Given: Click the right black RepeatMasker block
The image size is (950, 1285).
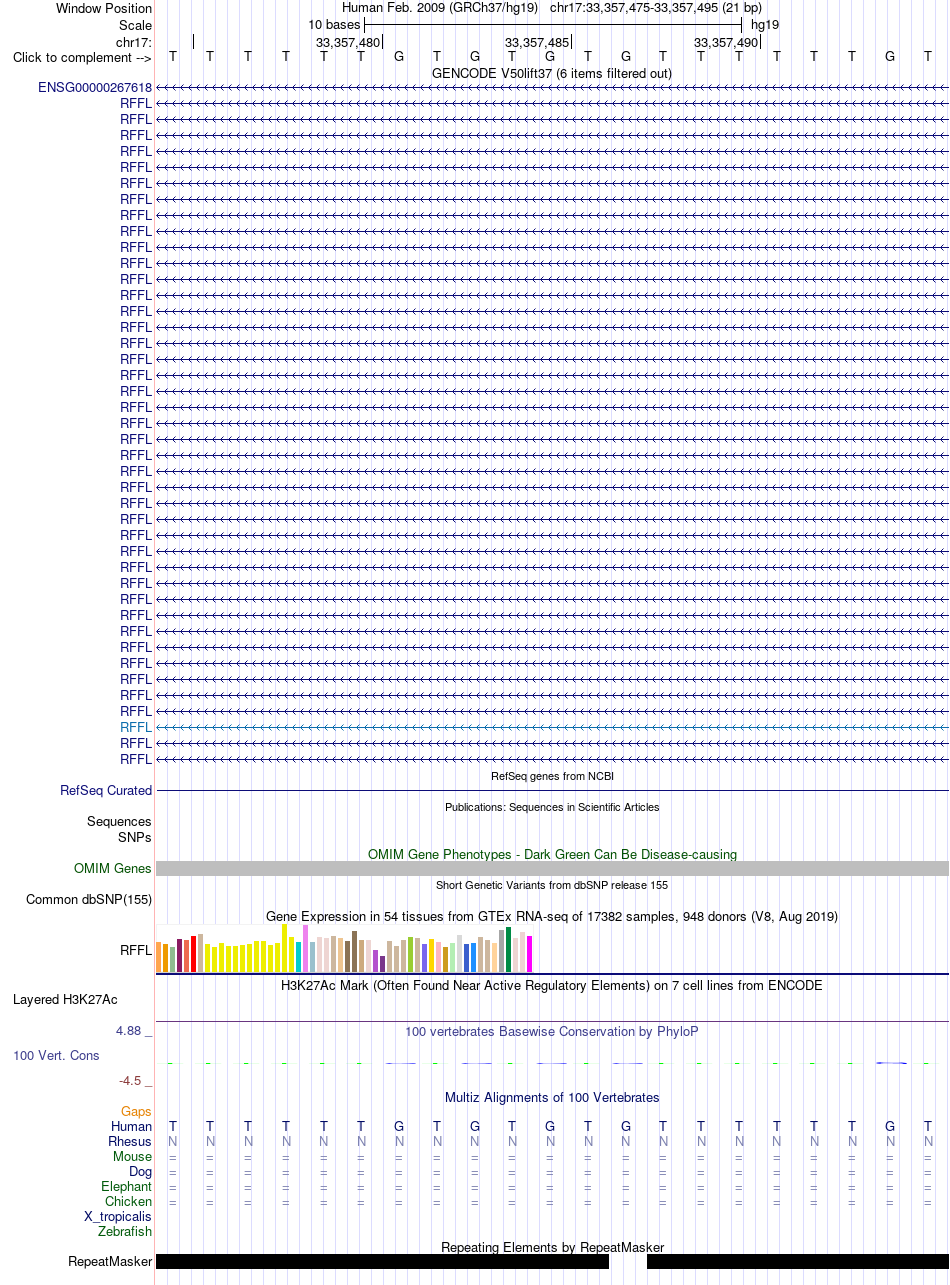Looking at the screenshot, I should point(798,1262).
